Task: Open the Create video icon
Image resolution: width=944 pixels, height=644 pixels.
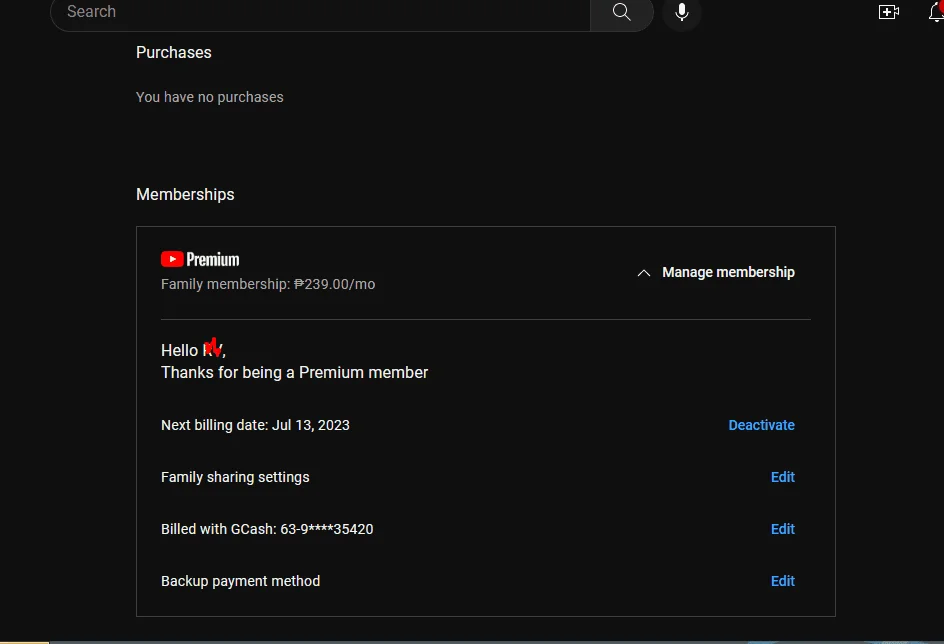Action: (889, 12)
